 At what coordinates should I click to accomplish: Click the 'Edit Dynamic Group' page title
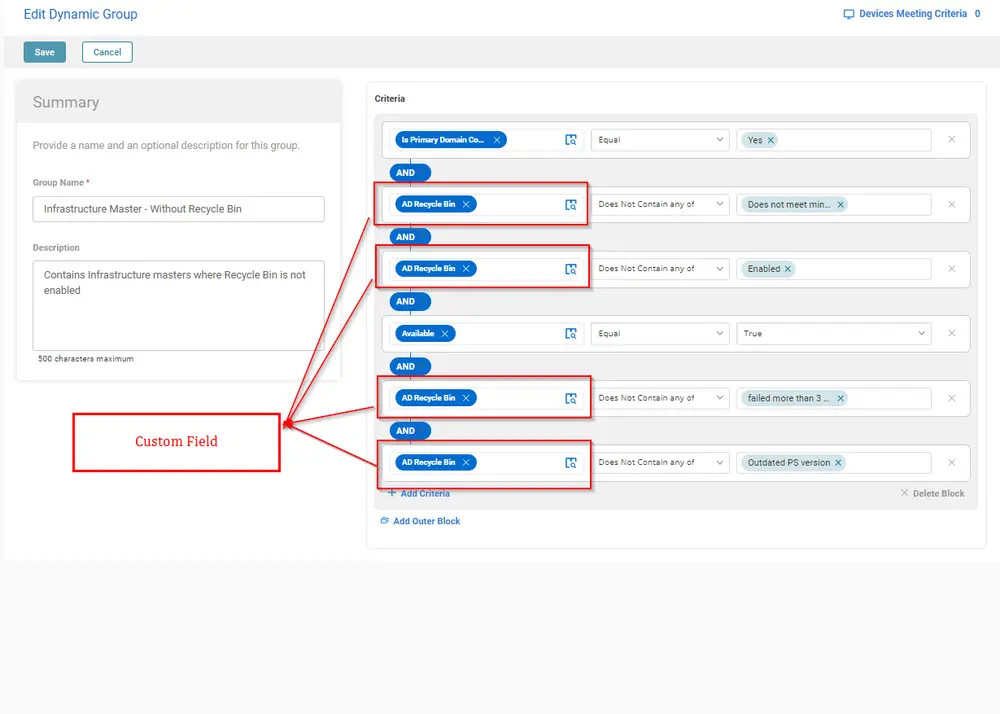80,14
